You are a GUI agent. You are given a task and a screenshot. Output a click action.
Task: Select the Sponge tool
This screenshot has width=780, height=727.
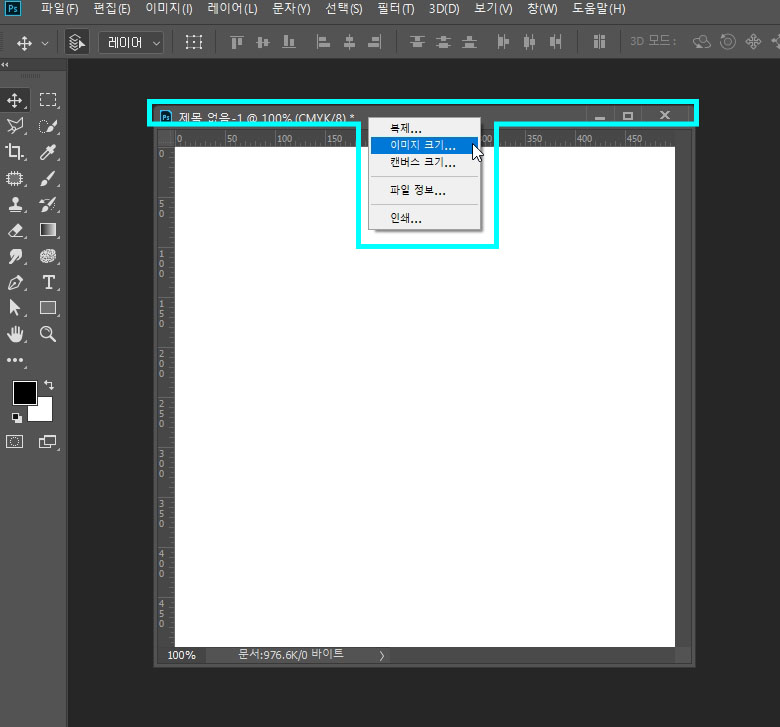48,256
